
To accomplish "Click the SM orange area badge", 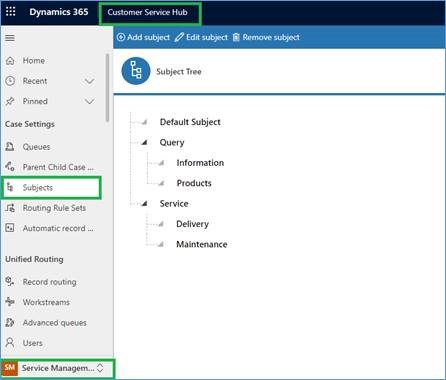I will point(10,368).
